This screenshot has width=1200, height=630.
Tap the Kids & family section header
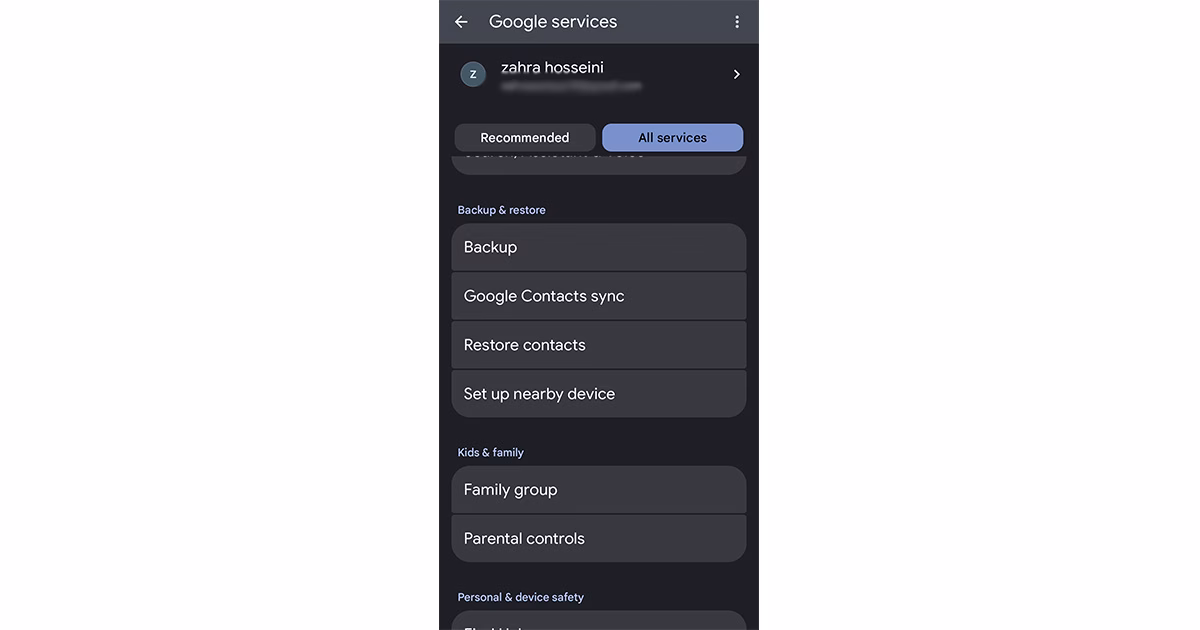point(491,453)
